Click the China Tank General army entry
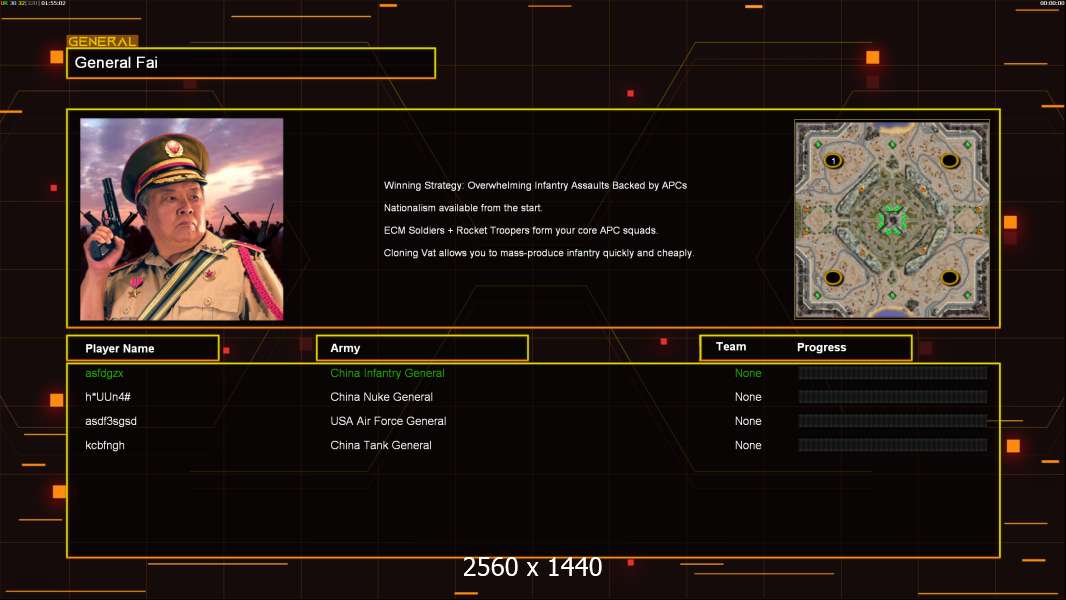Viewport: 1066px width, 600px height. point(381,445)
